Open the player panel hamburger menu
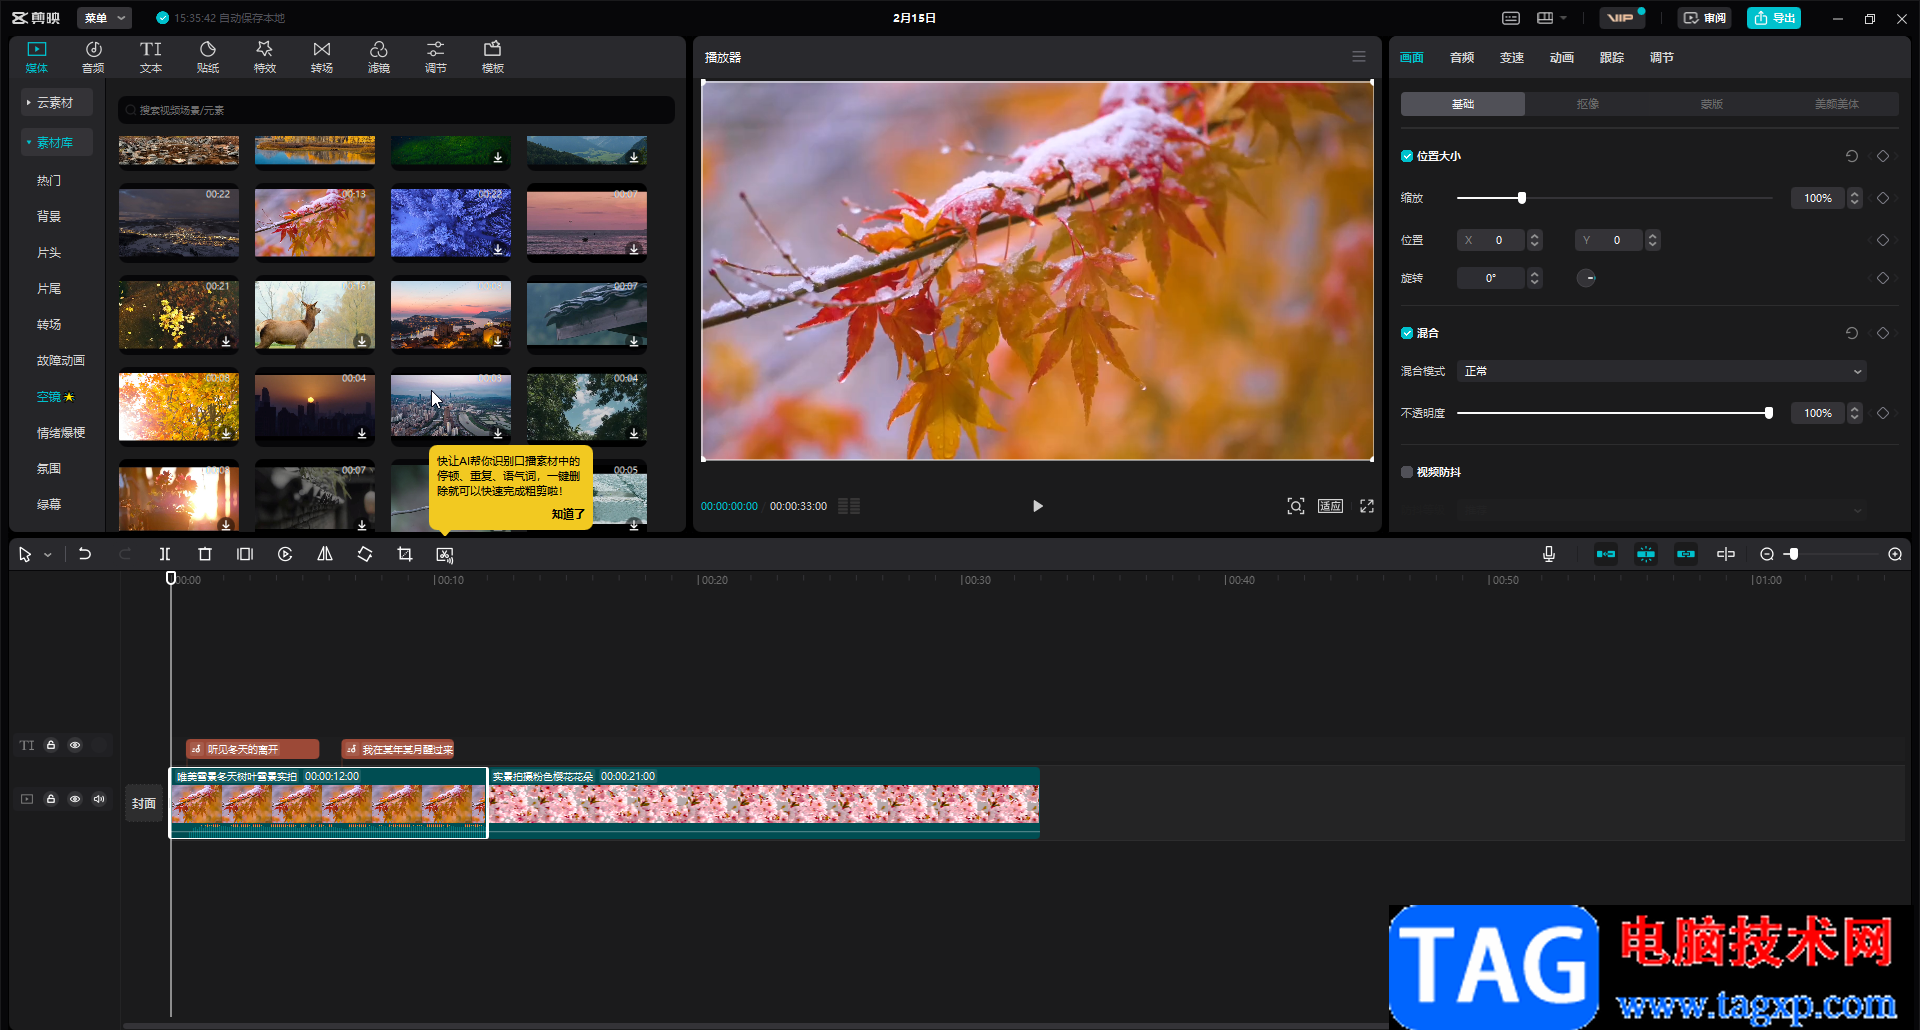 pyautogui.click(x=1359, y=57)
